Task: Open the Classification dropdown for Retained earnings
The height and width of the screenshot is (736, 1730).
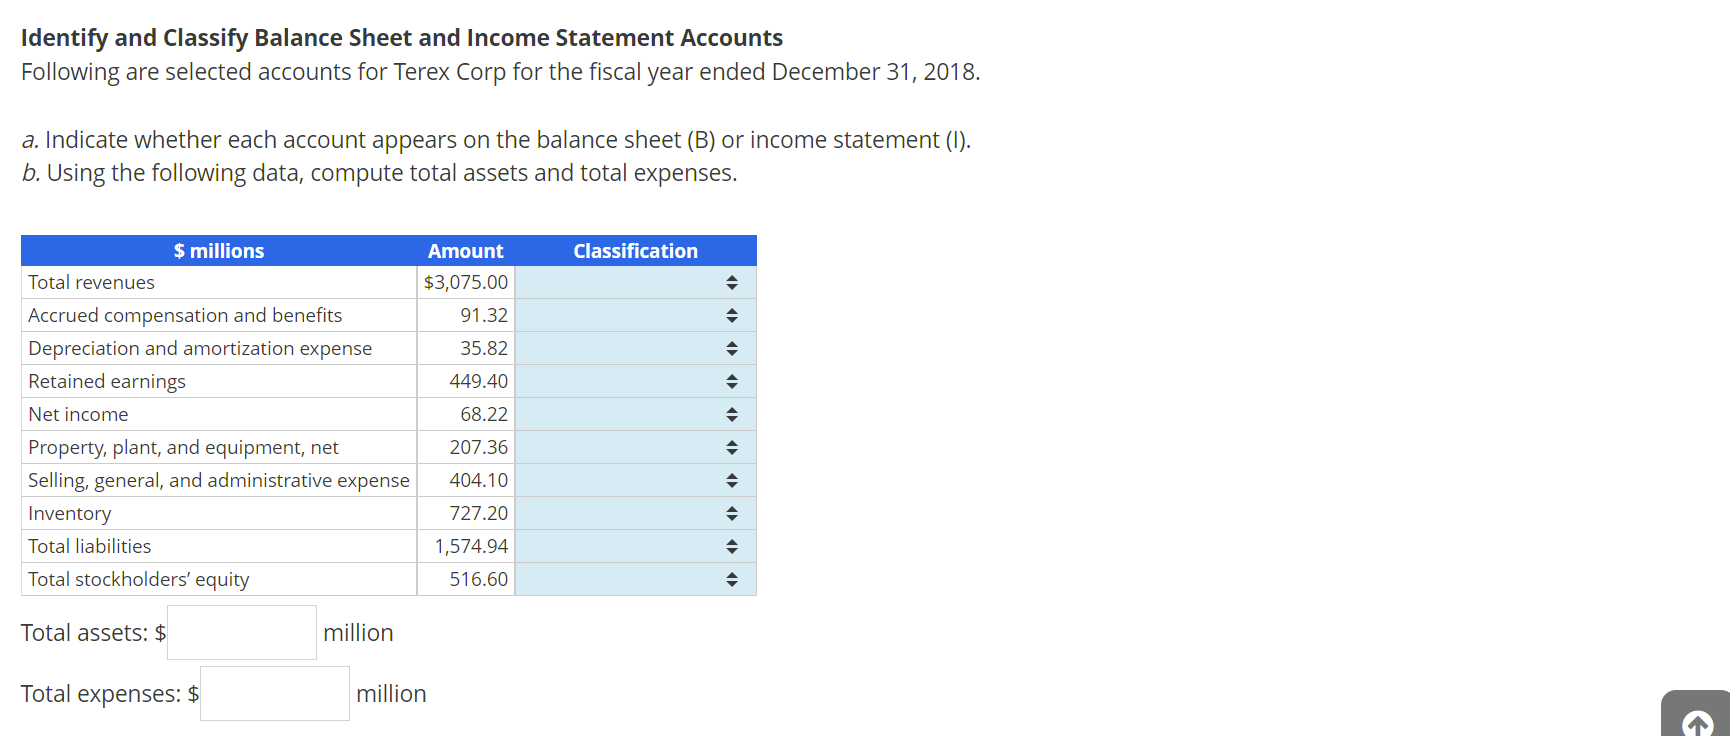Action: pyautogui.click(x=731, y=381)
